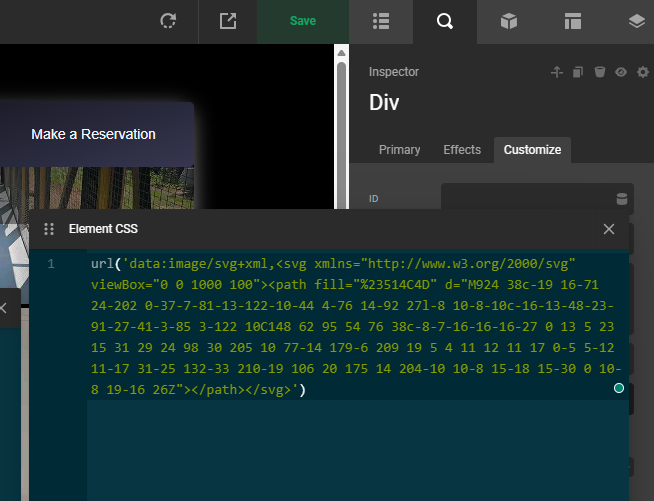
Task: Duplicate the Div element
Action: click(x=578, y=72)
